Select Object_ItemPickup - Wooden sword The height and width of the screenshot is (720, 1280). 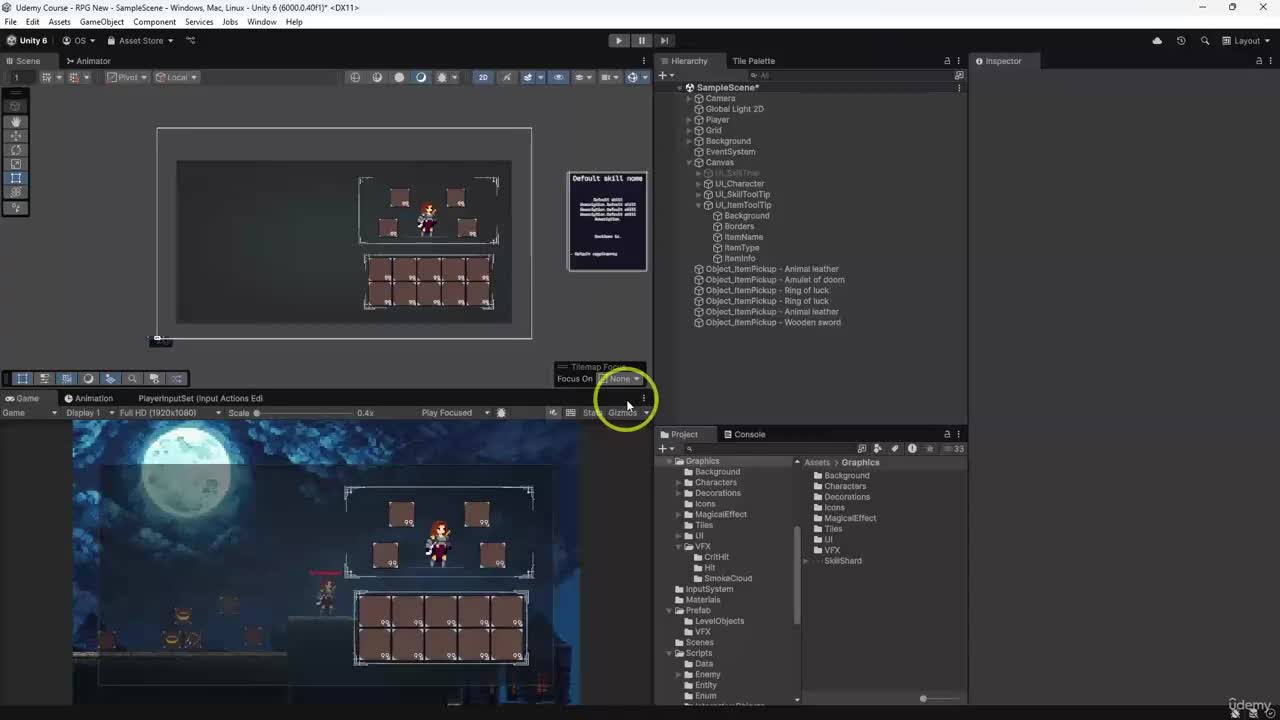[x=773, y=322]
